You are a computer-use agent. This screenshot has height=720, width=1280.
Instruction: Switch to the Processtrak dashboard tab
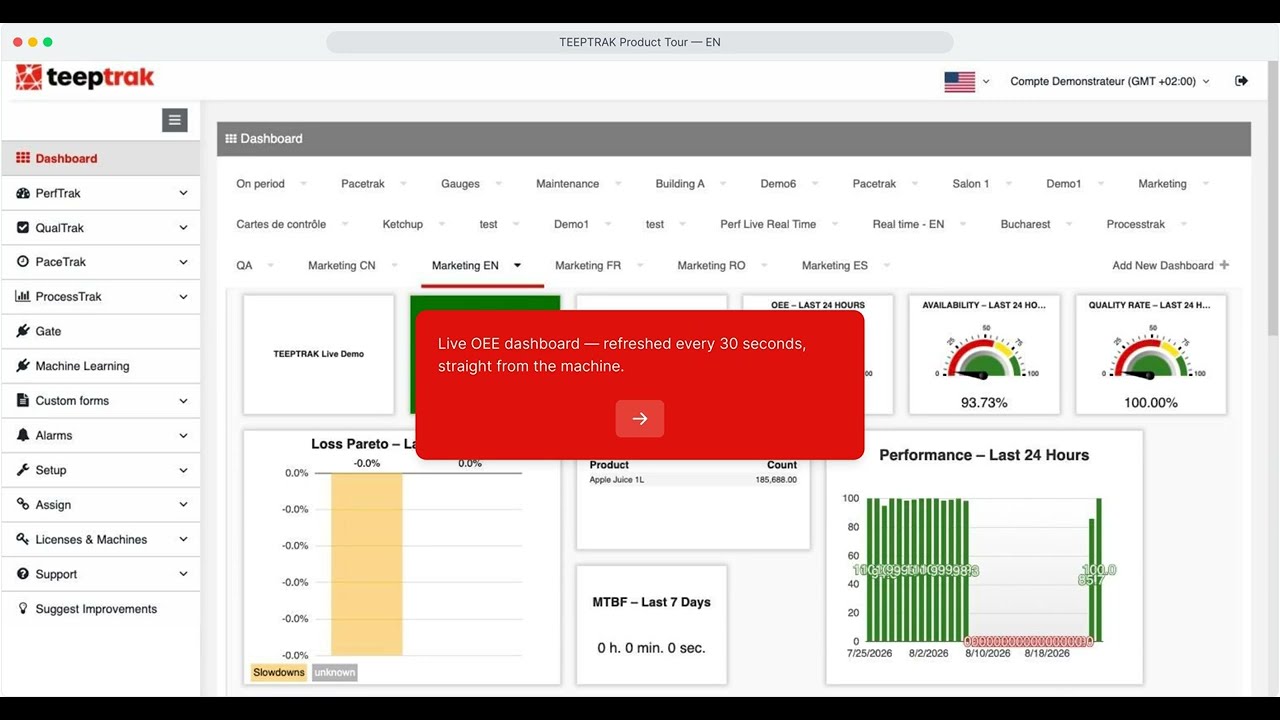coord(1136,224)
